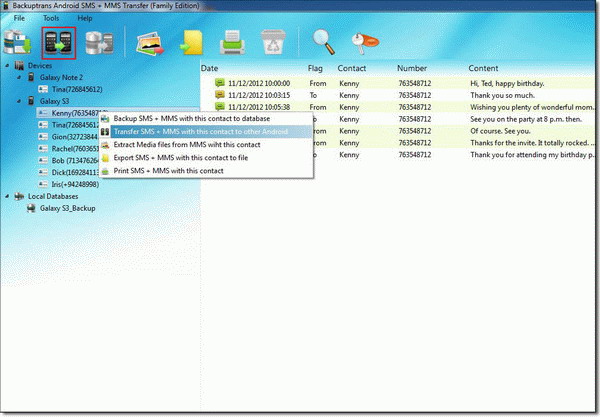This screenshot has height=417, width=600.
Task: Select Iris(+94248998) contact
Action: [75, 184]
